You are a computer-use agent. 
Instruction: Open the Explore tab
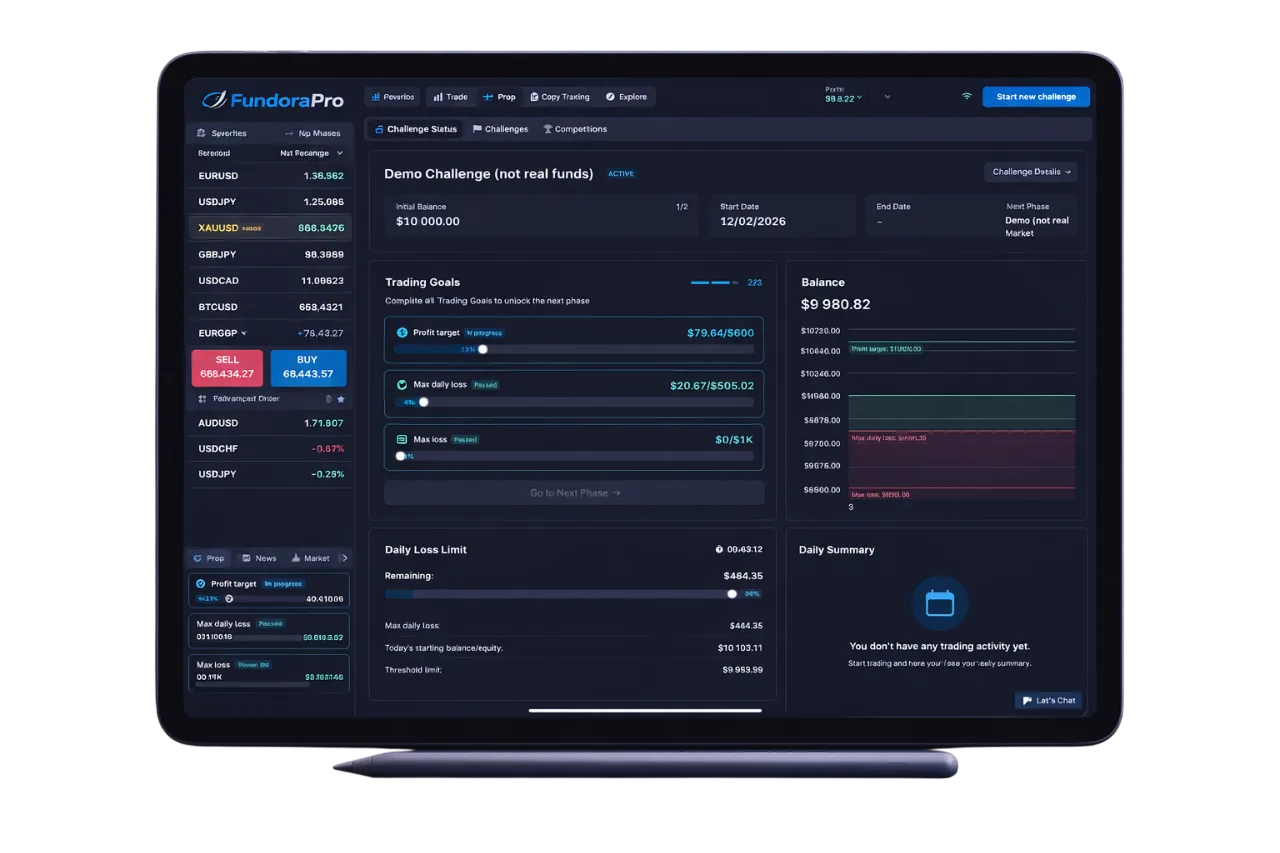[x=626, y=97]
